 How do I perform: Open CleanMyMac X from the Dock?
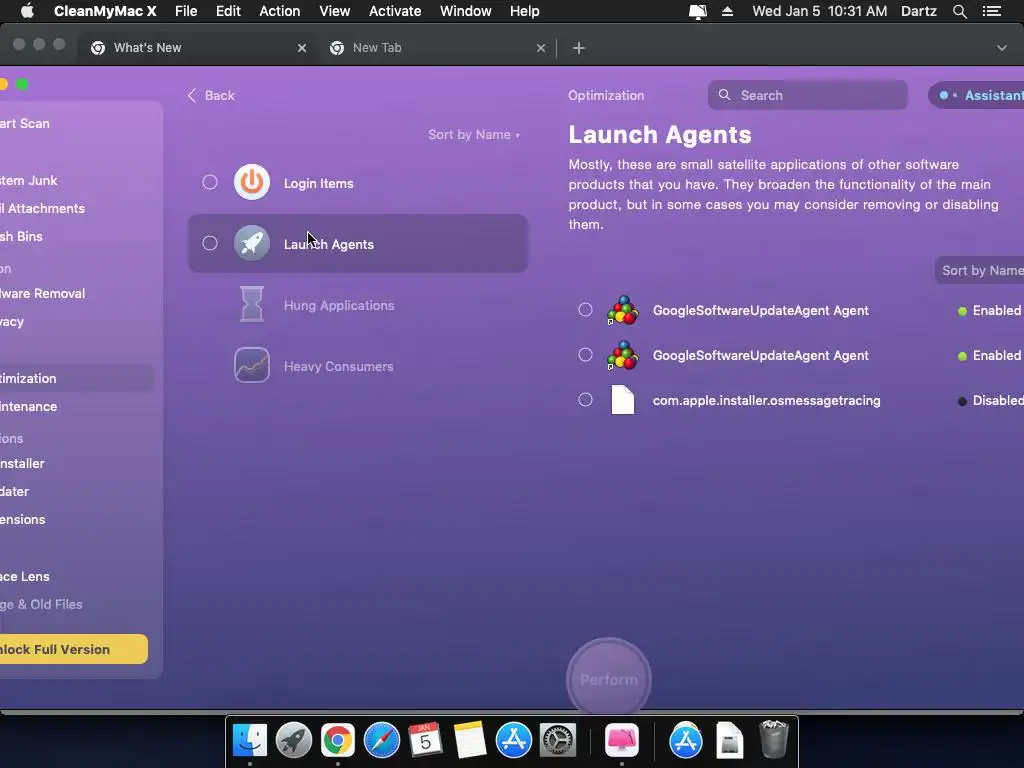[x=622, y=740]
